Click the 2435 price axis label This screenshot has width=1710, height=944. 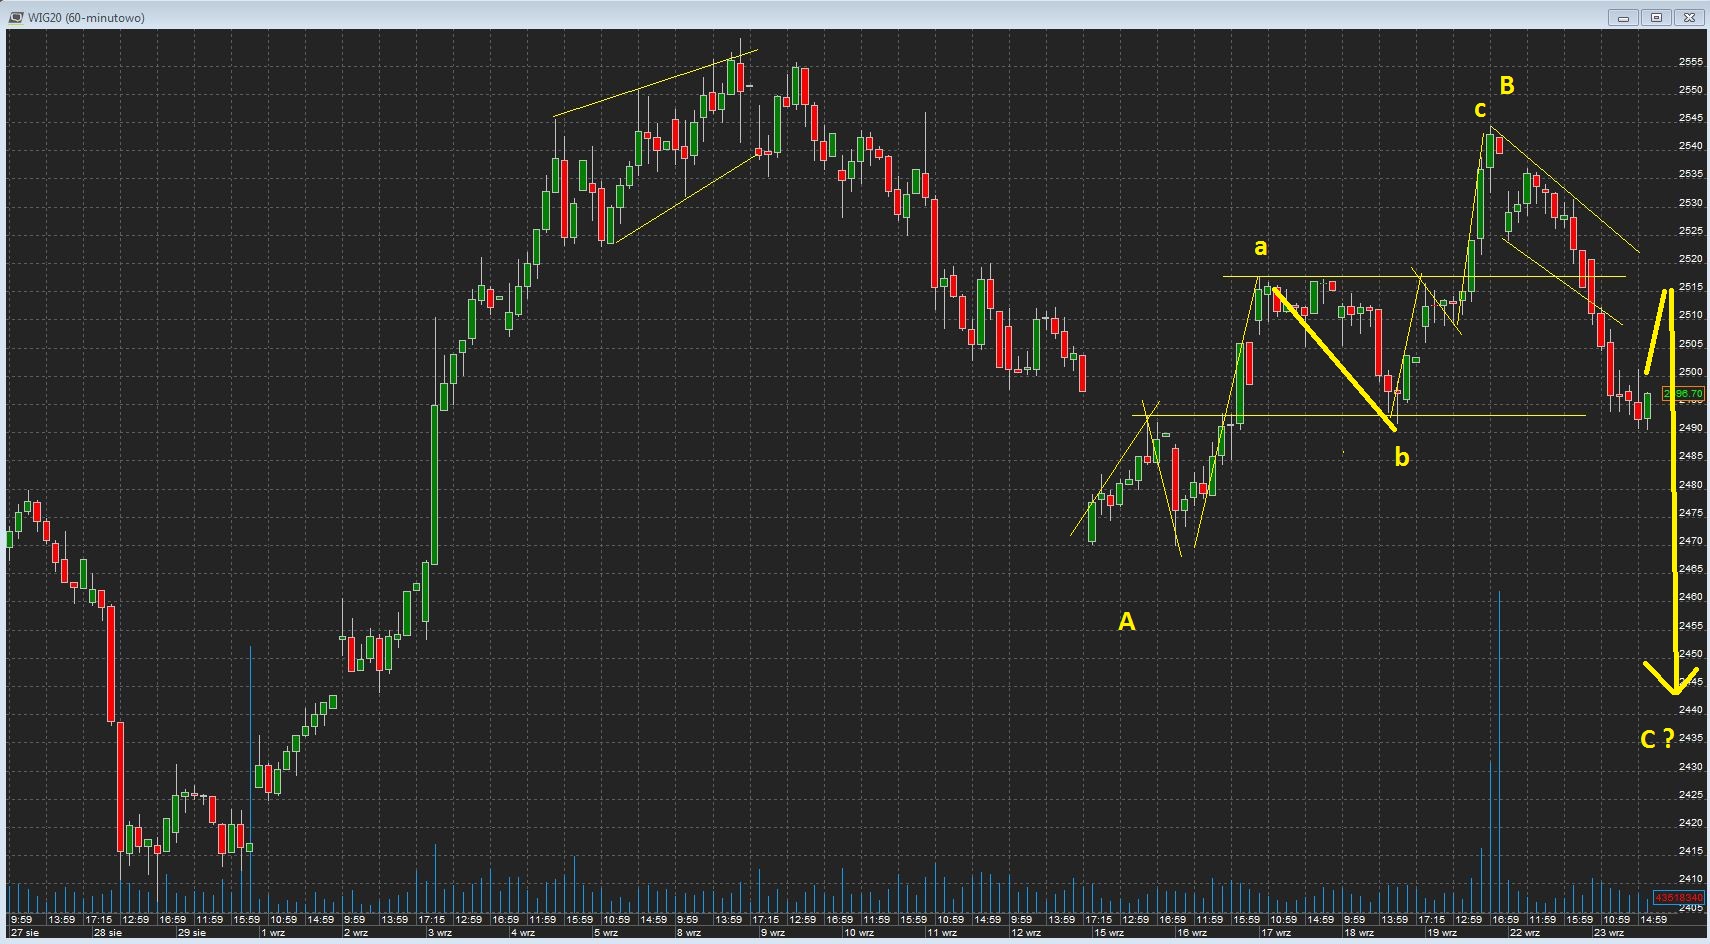[1690, 738]
